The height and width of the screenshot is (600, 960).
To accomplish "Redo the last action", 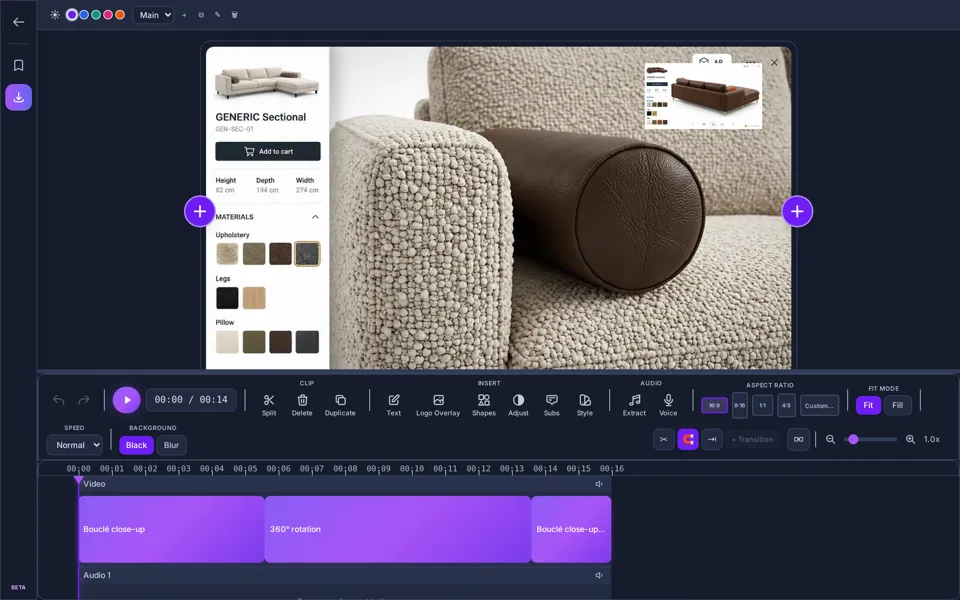I will pos(84,400).
